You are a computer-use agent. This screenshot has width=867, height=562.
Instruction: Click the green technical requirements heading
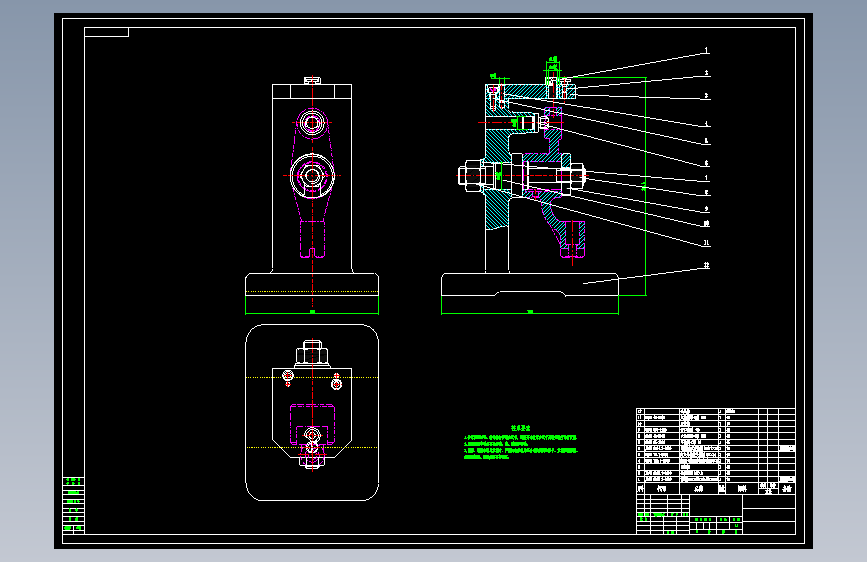click(x=520, y=428)
